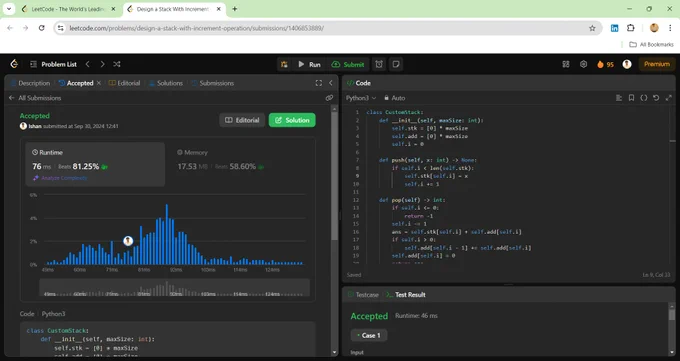Open the timer alarm clock icon
680x361 pixels.
pos(379,64)
